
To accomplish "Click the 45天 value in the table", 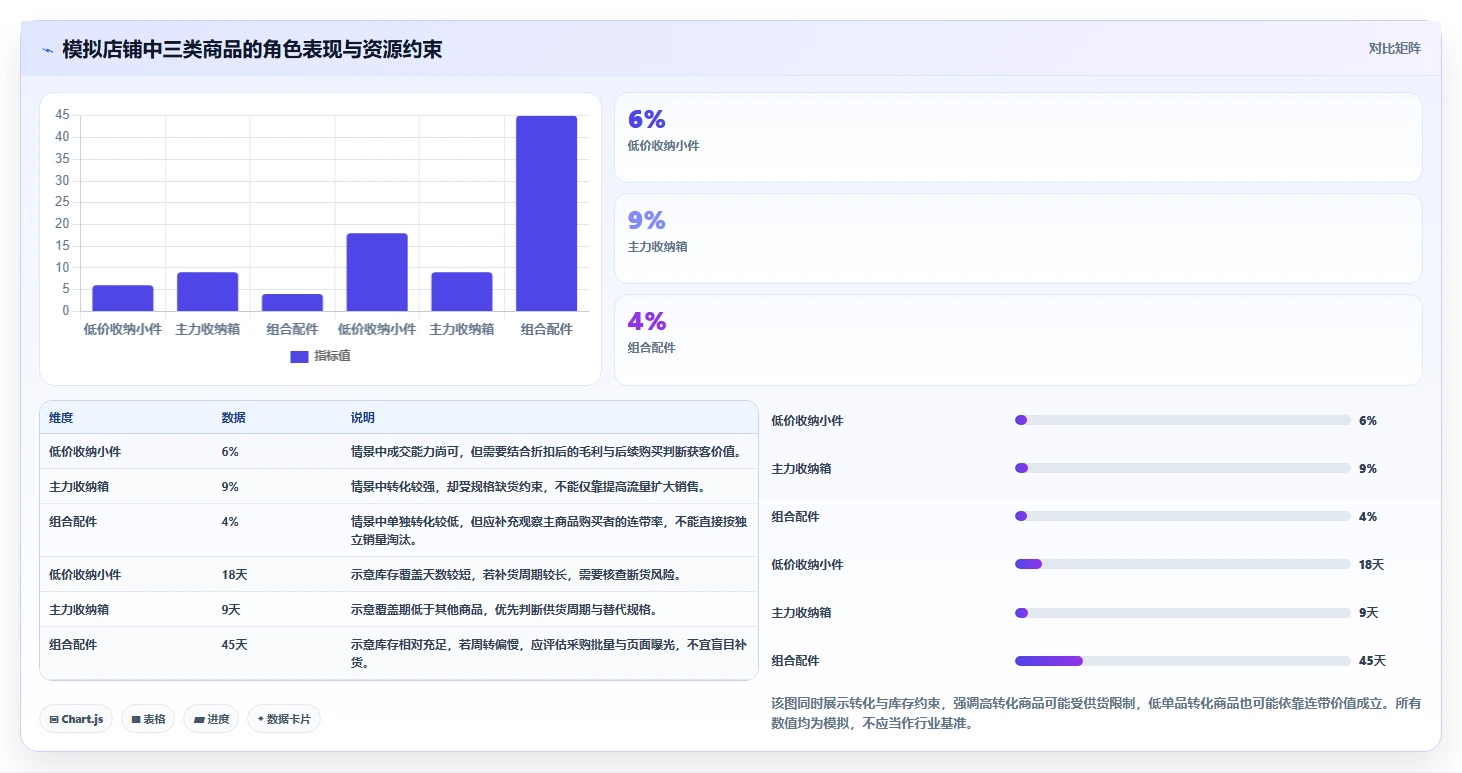I will [x=234, y=644].
